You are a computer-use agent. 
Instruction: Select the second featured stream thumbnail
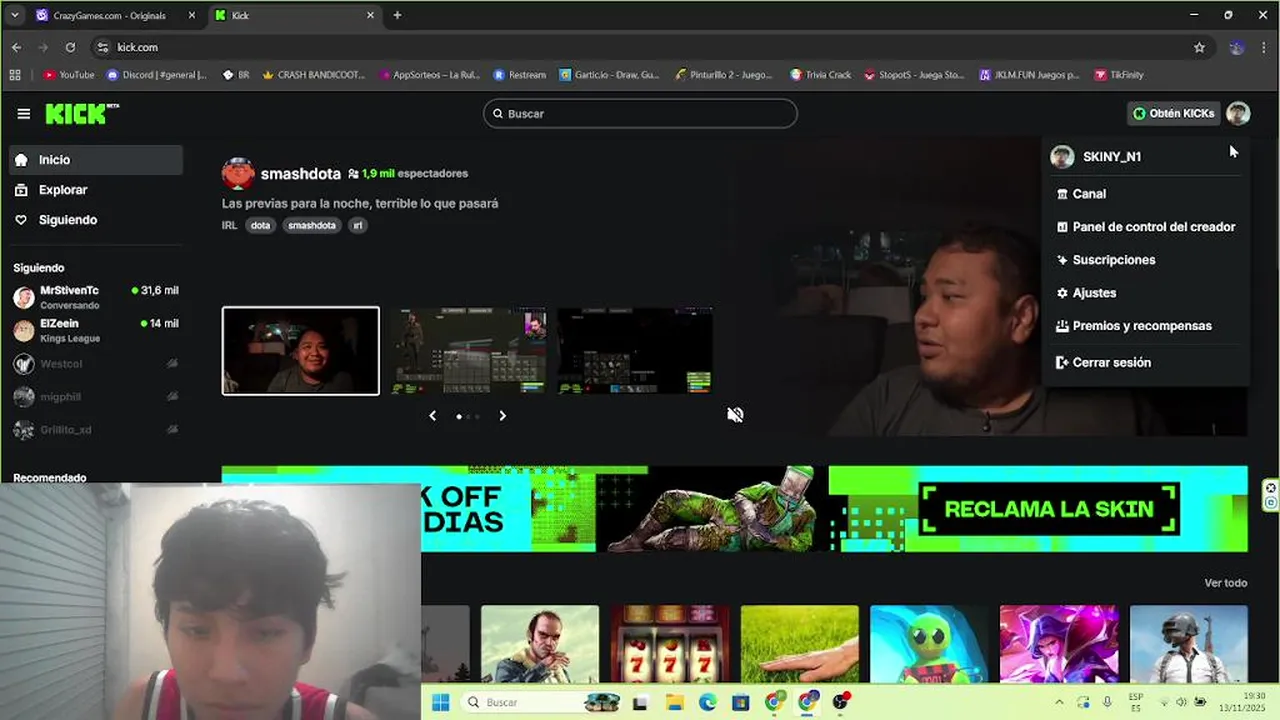click(468, 351)
